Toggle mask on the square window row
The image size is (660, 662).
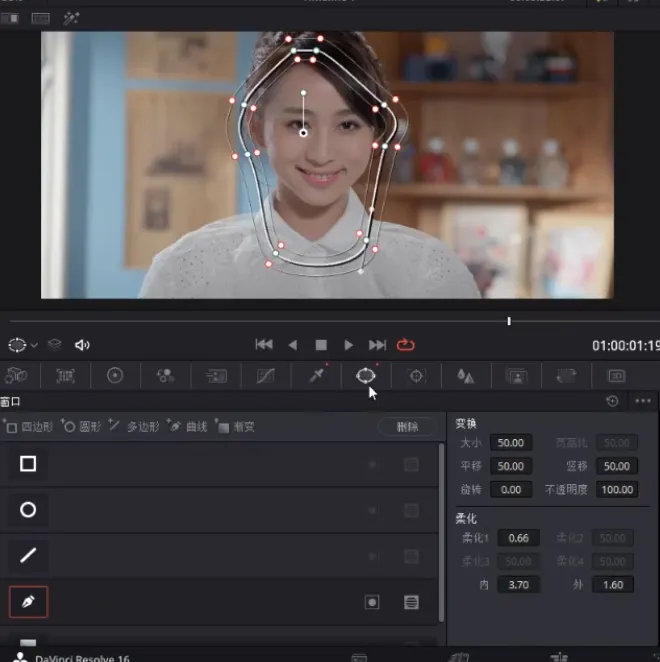(411, 464)
